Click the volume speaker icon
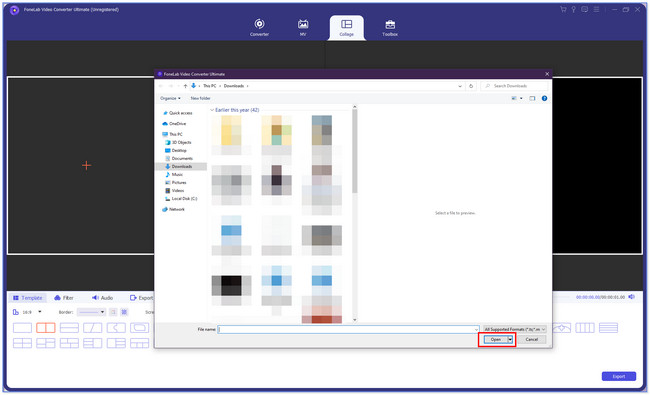 click(x=631, y=297)
